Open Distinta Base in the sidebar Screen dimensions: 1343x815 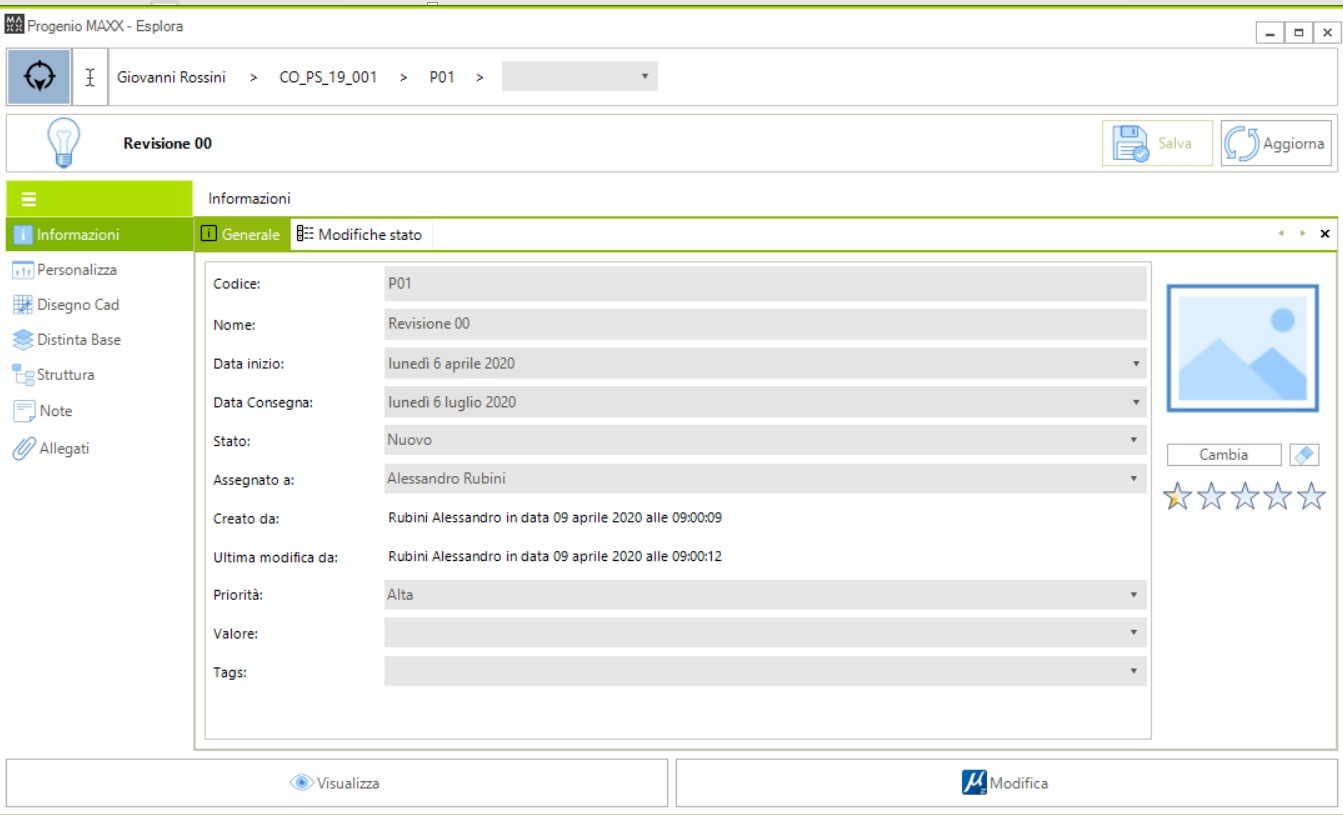tap(98, 340)
